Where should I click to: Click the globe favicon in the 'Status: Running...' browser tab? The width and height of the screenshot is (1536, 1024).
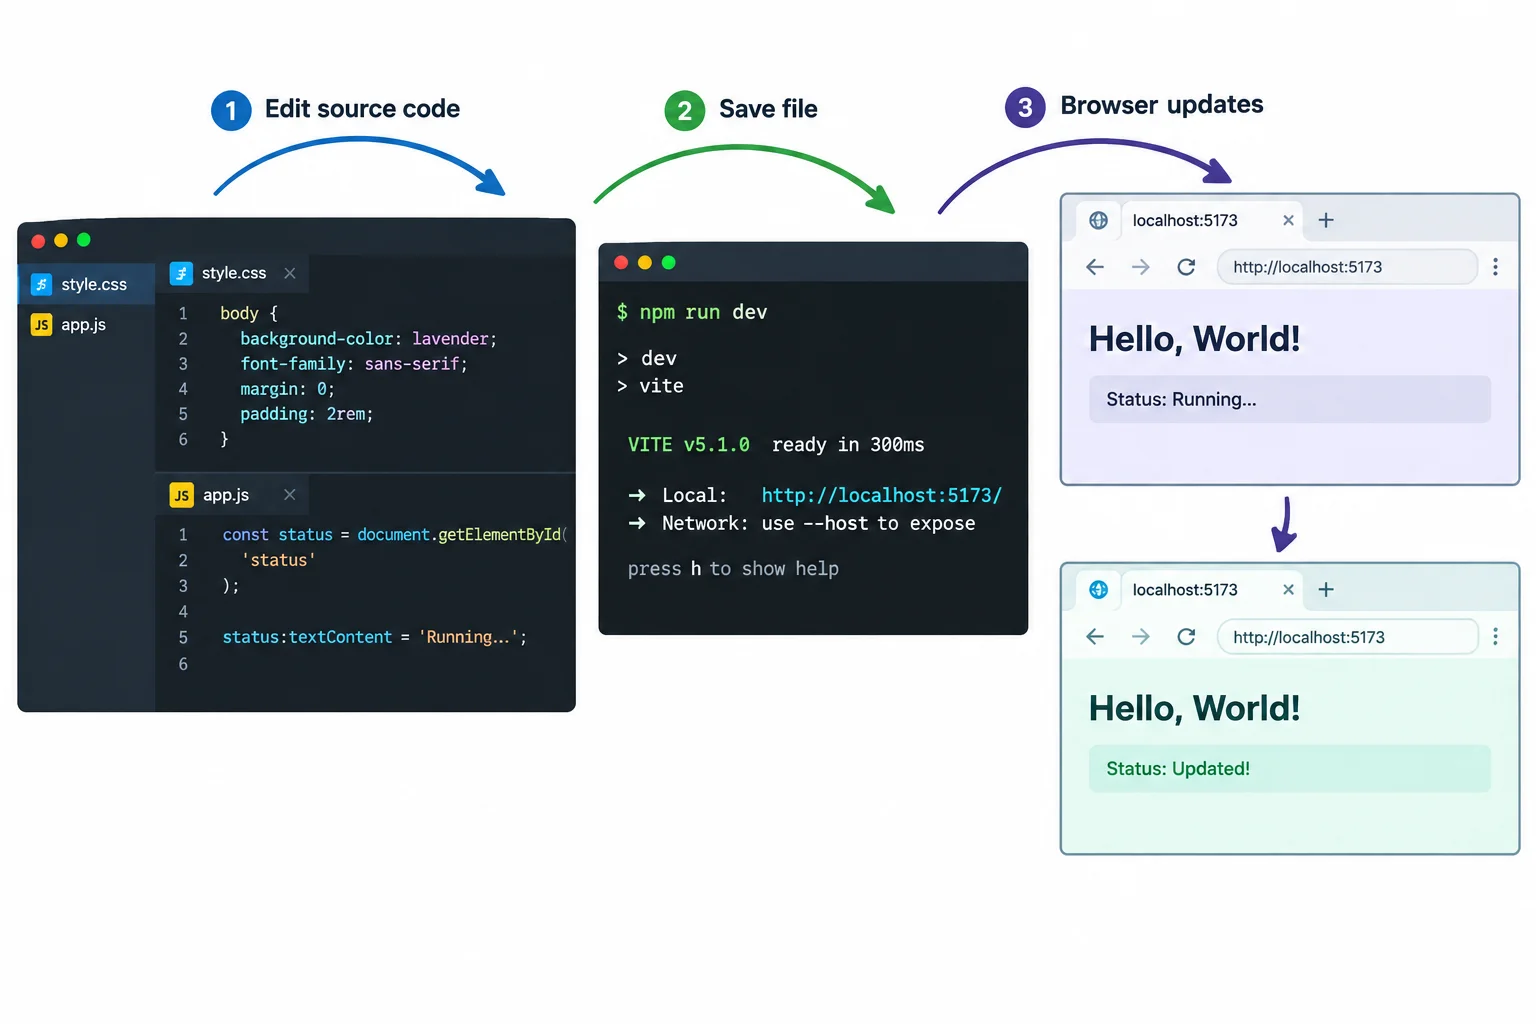[x=1098, y=220]
